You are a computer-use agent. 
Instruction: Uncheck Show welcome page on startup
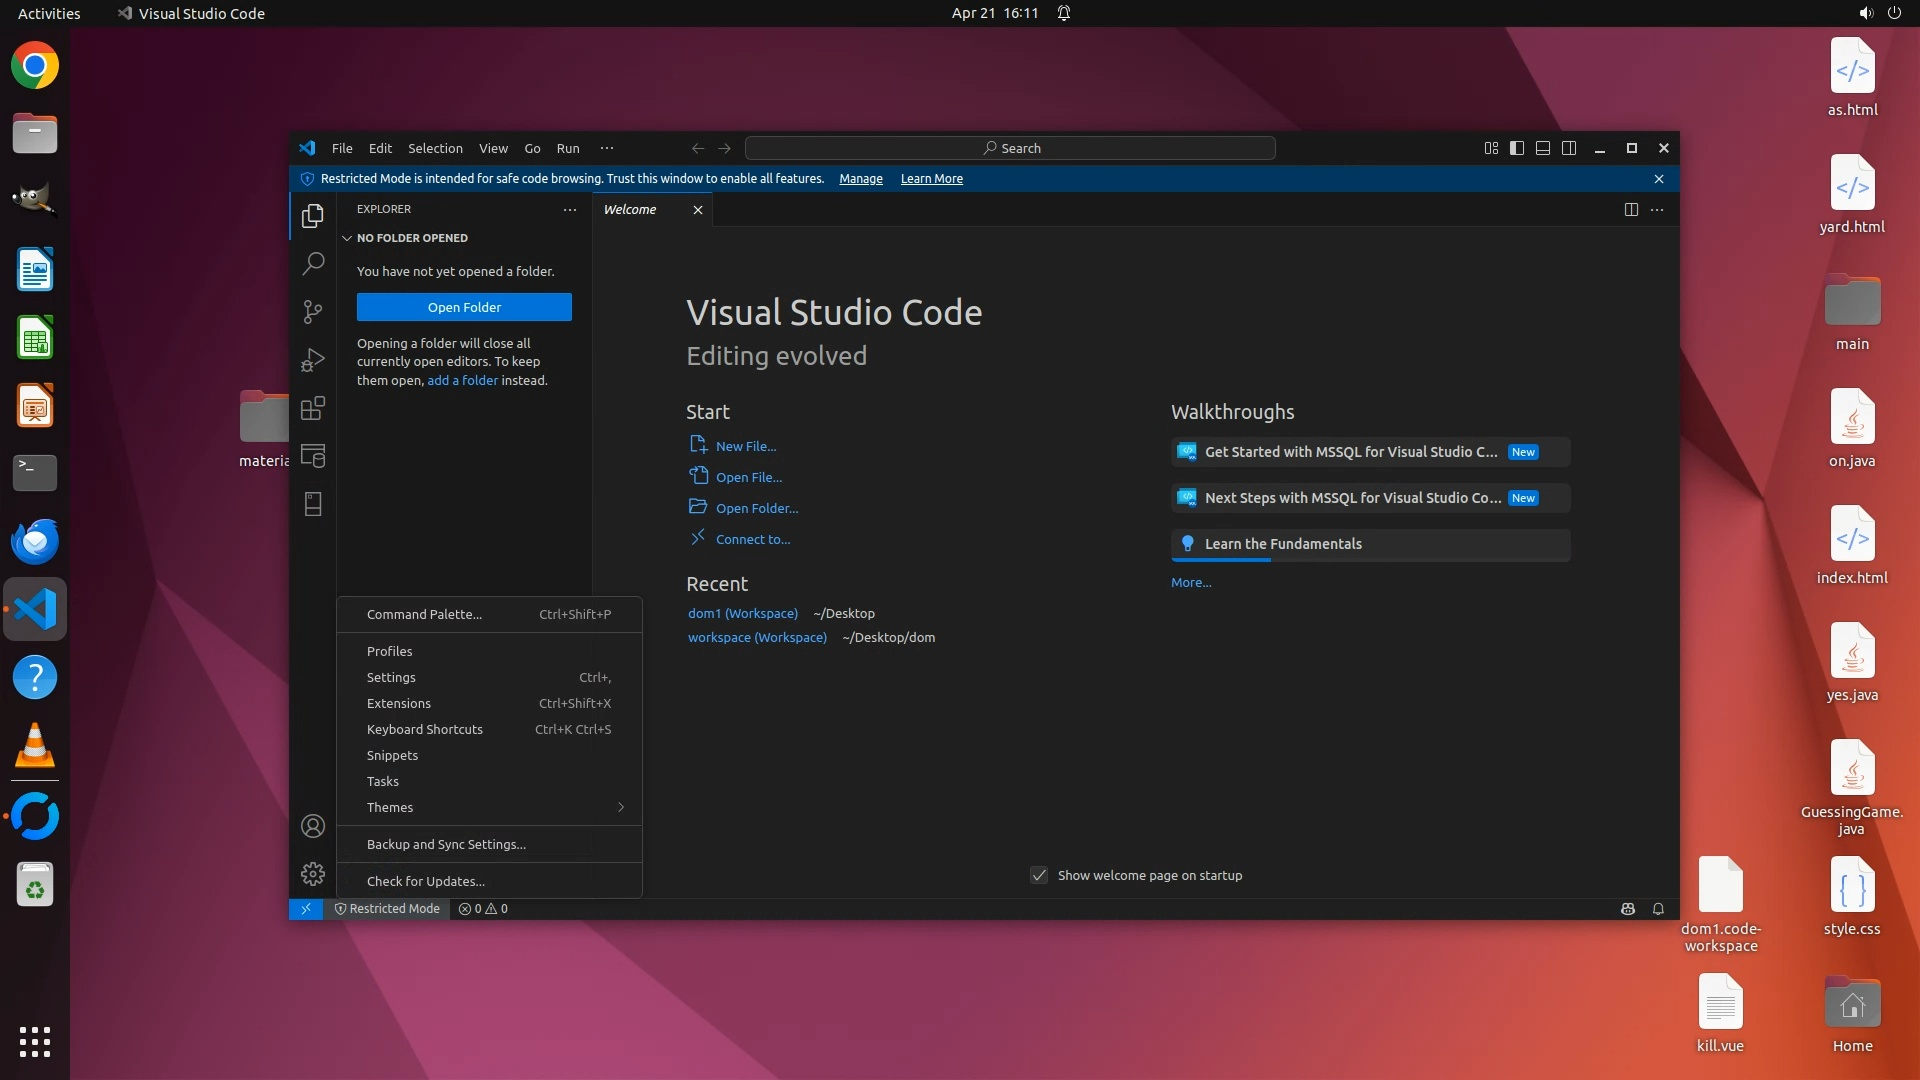(x=1039, y=875)
